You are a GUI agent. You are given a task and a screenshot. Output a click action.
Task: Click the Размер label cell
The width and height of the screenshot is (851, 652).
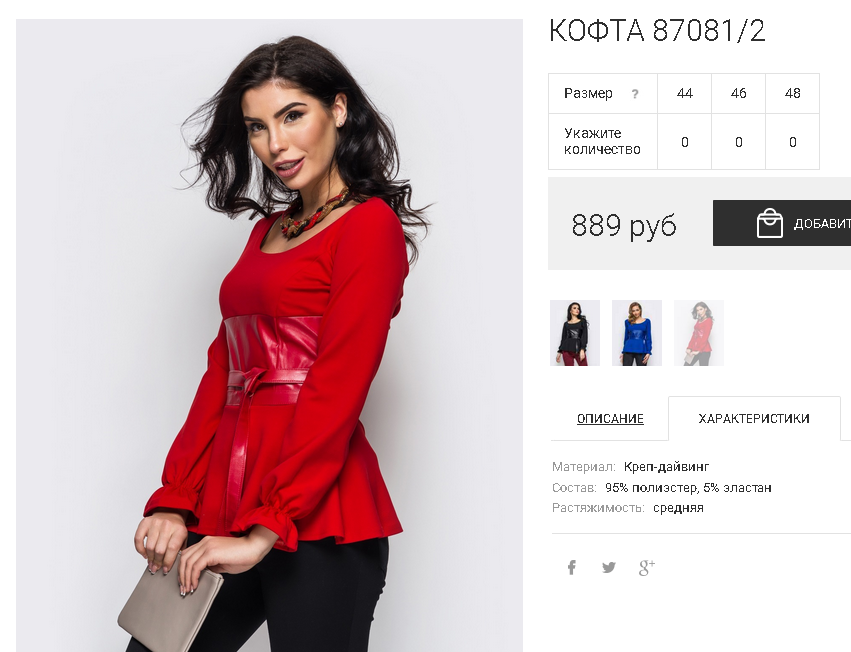(603, 93)
